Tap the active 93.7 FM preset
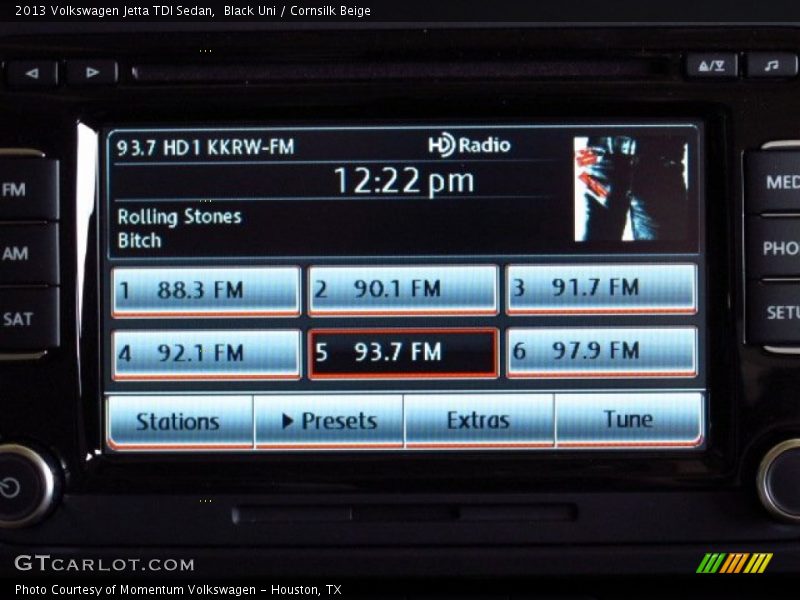Viewport: 800px width, 600px height. pos(402,353)
